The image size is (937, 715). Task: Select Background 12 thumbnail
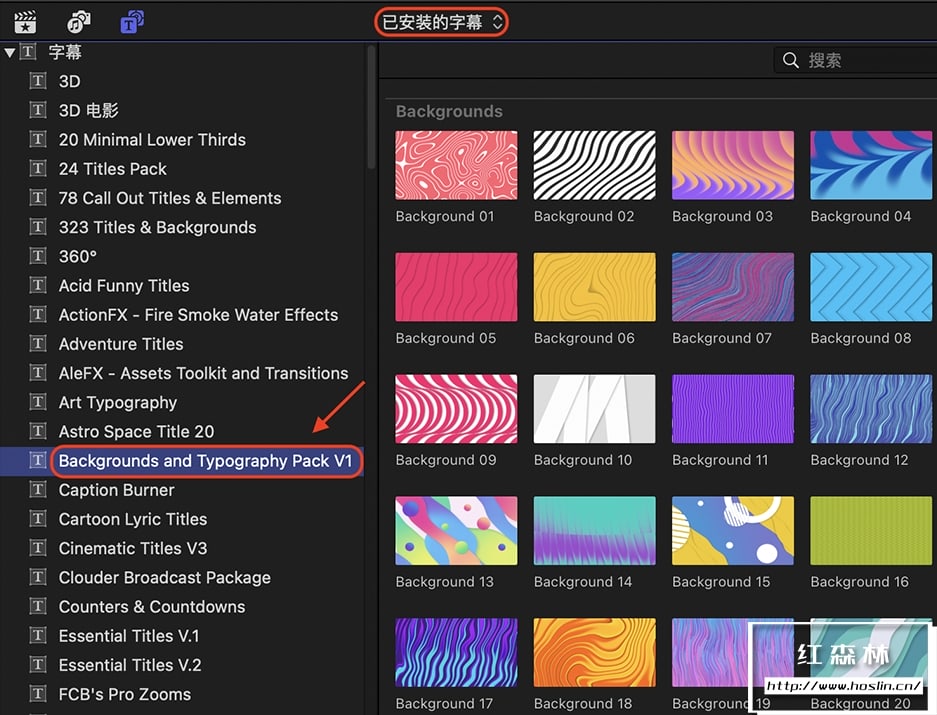point(871,409)
